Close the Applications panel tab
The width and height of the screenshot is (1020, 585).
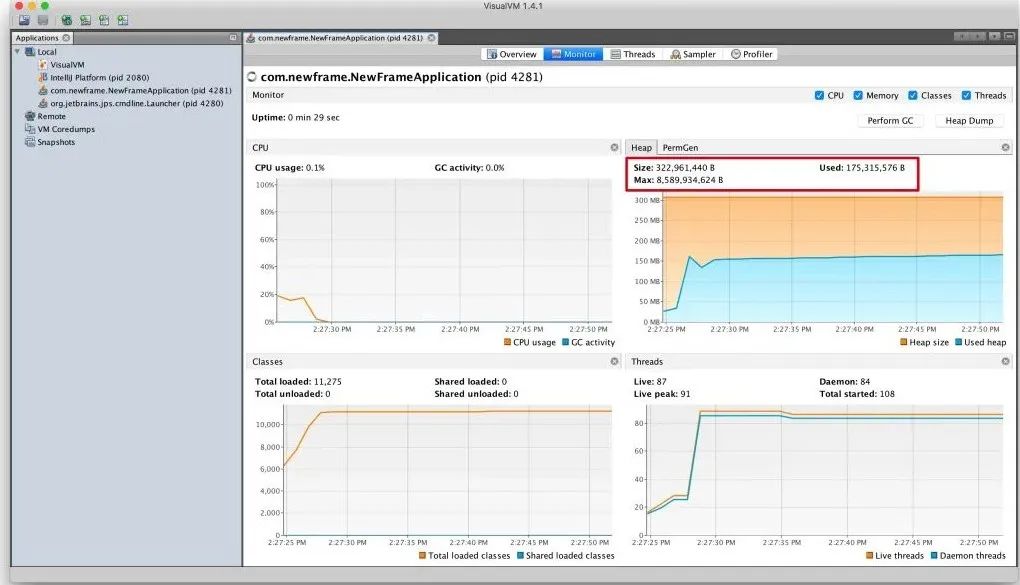click(x=66, y=38)
